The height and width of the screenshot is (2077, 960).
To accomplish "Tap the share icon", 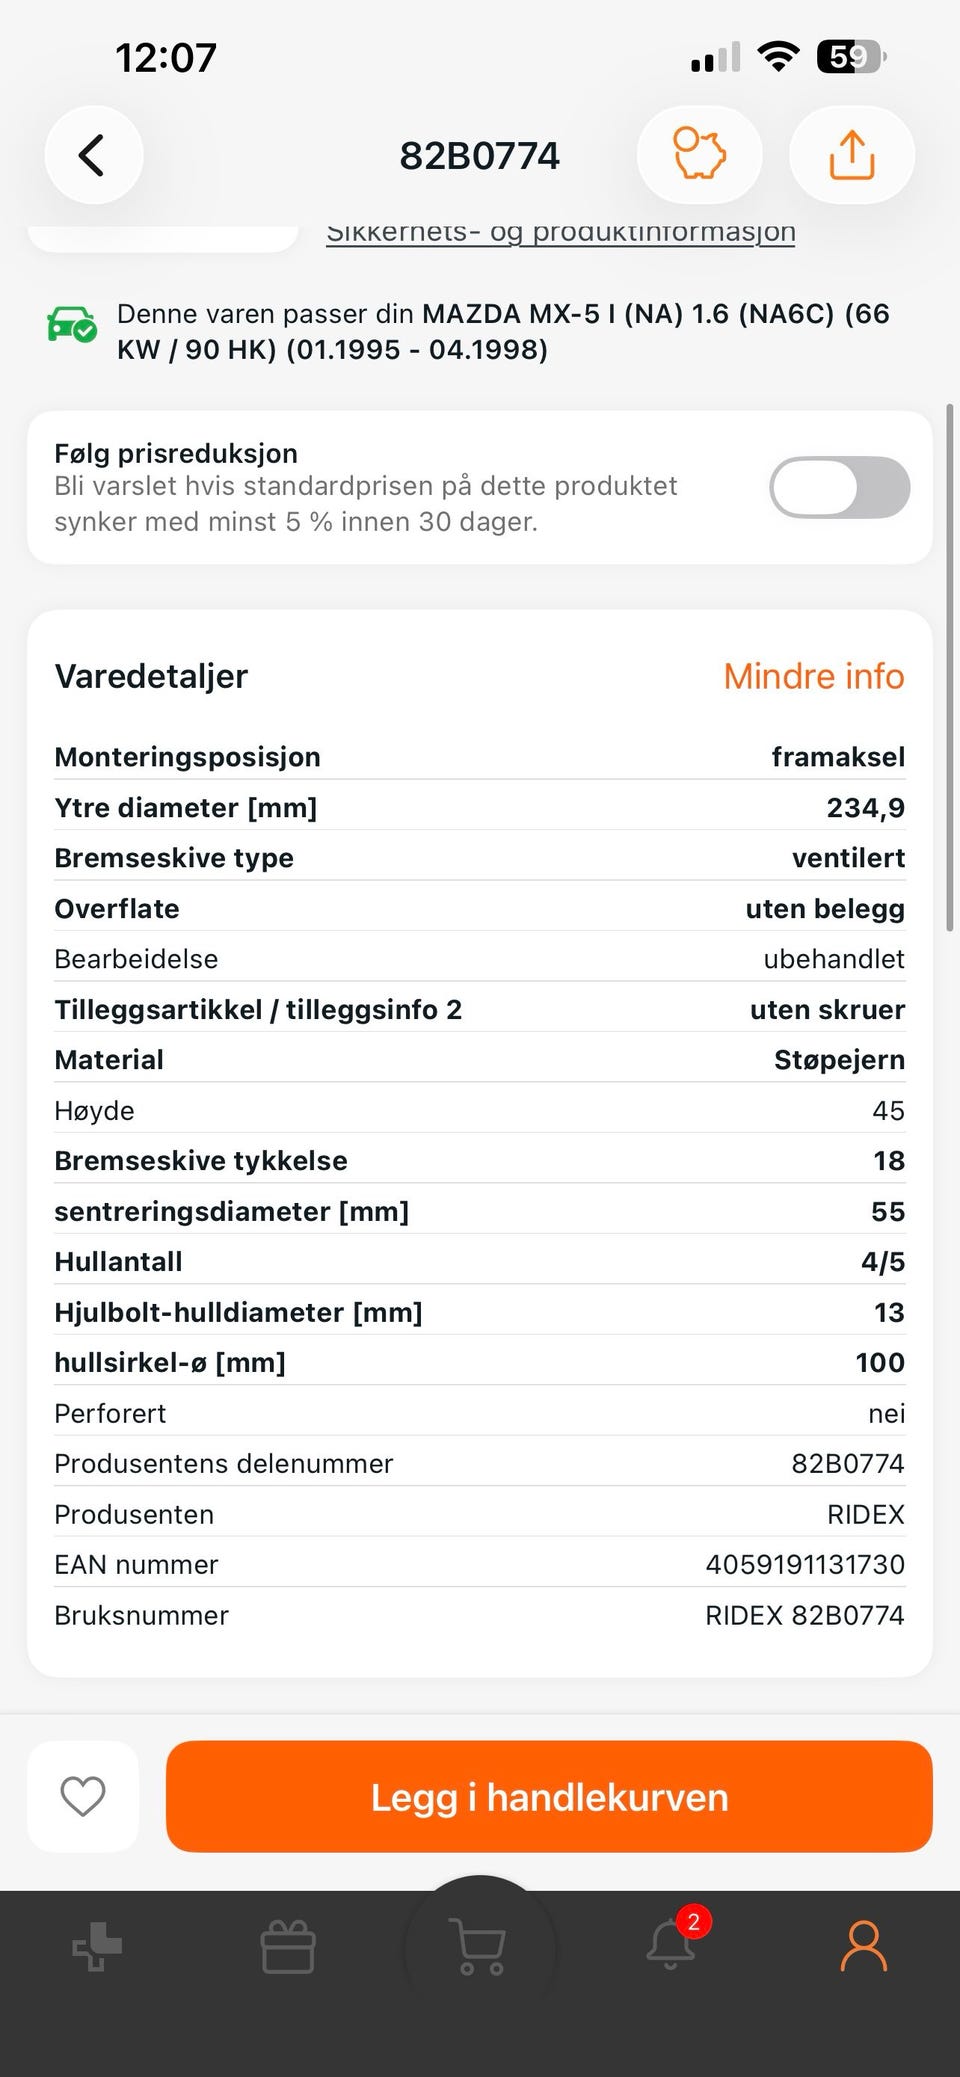I will point(851,155).
